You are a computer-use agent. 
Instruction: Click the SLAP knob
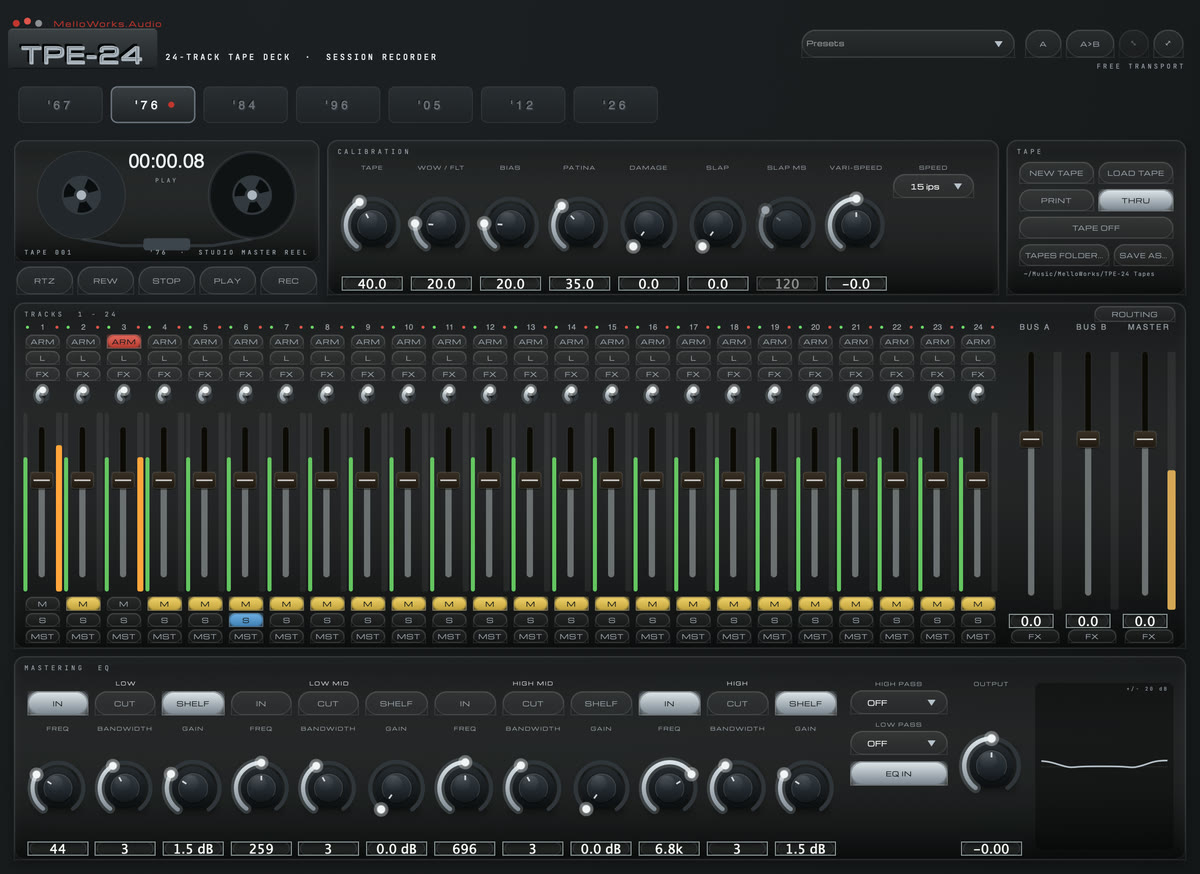pos(717,225)
